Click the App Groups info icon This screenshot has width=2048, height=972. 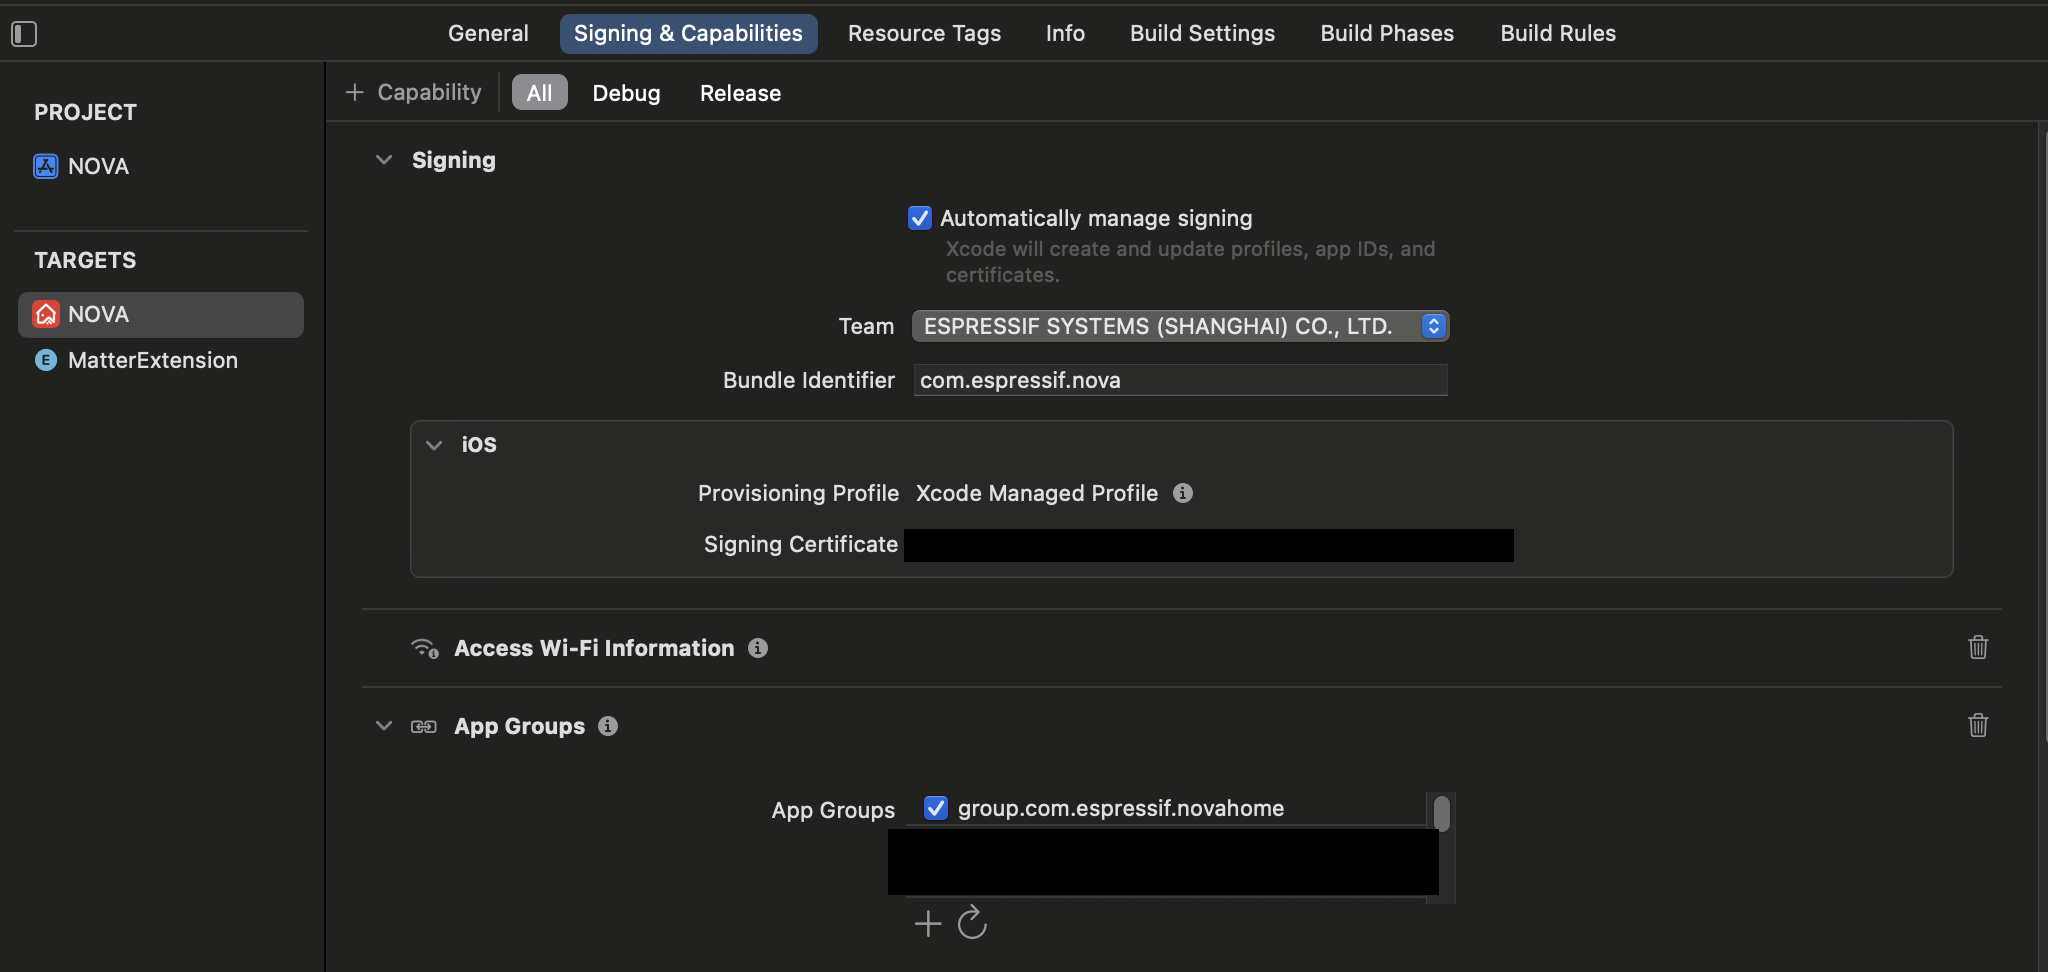[608, 726]
